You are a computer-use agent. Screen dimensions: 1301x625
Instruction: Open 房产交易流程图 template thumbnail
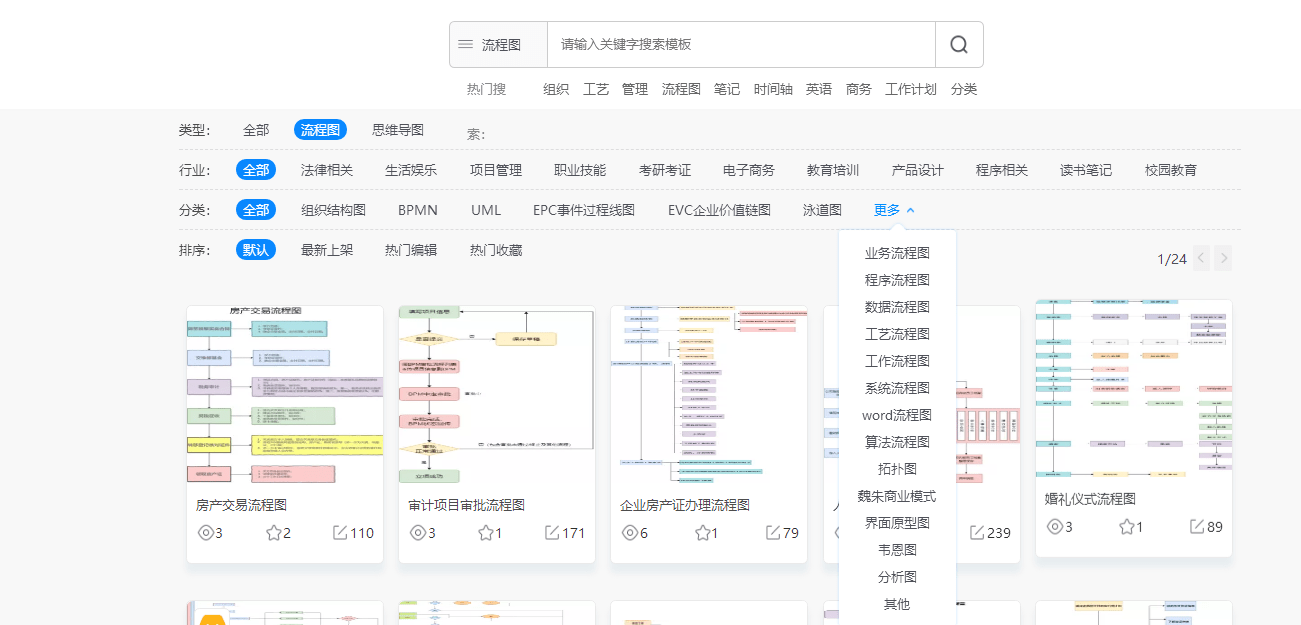(285, 396)
